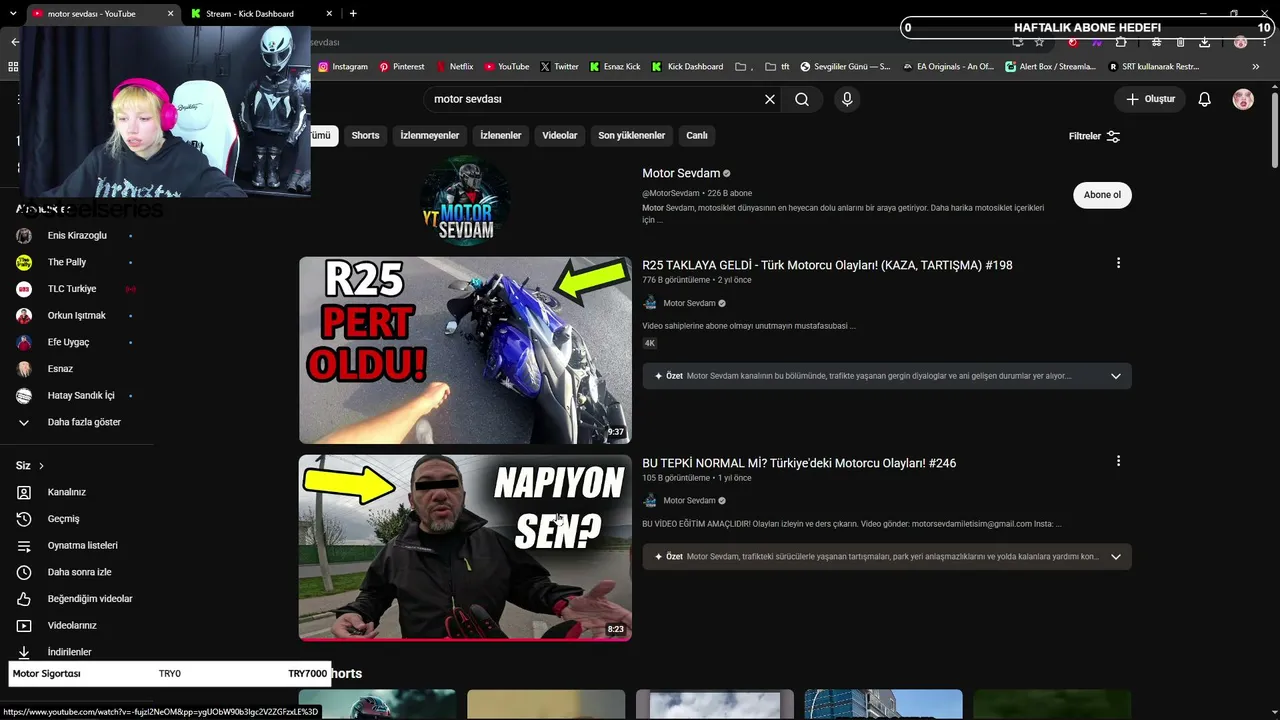
Task: Play the R25 PERT OLDU thumbnail video
Action: pos(465,350)
